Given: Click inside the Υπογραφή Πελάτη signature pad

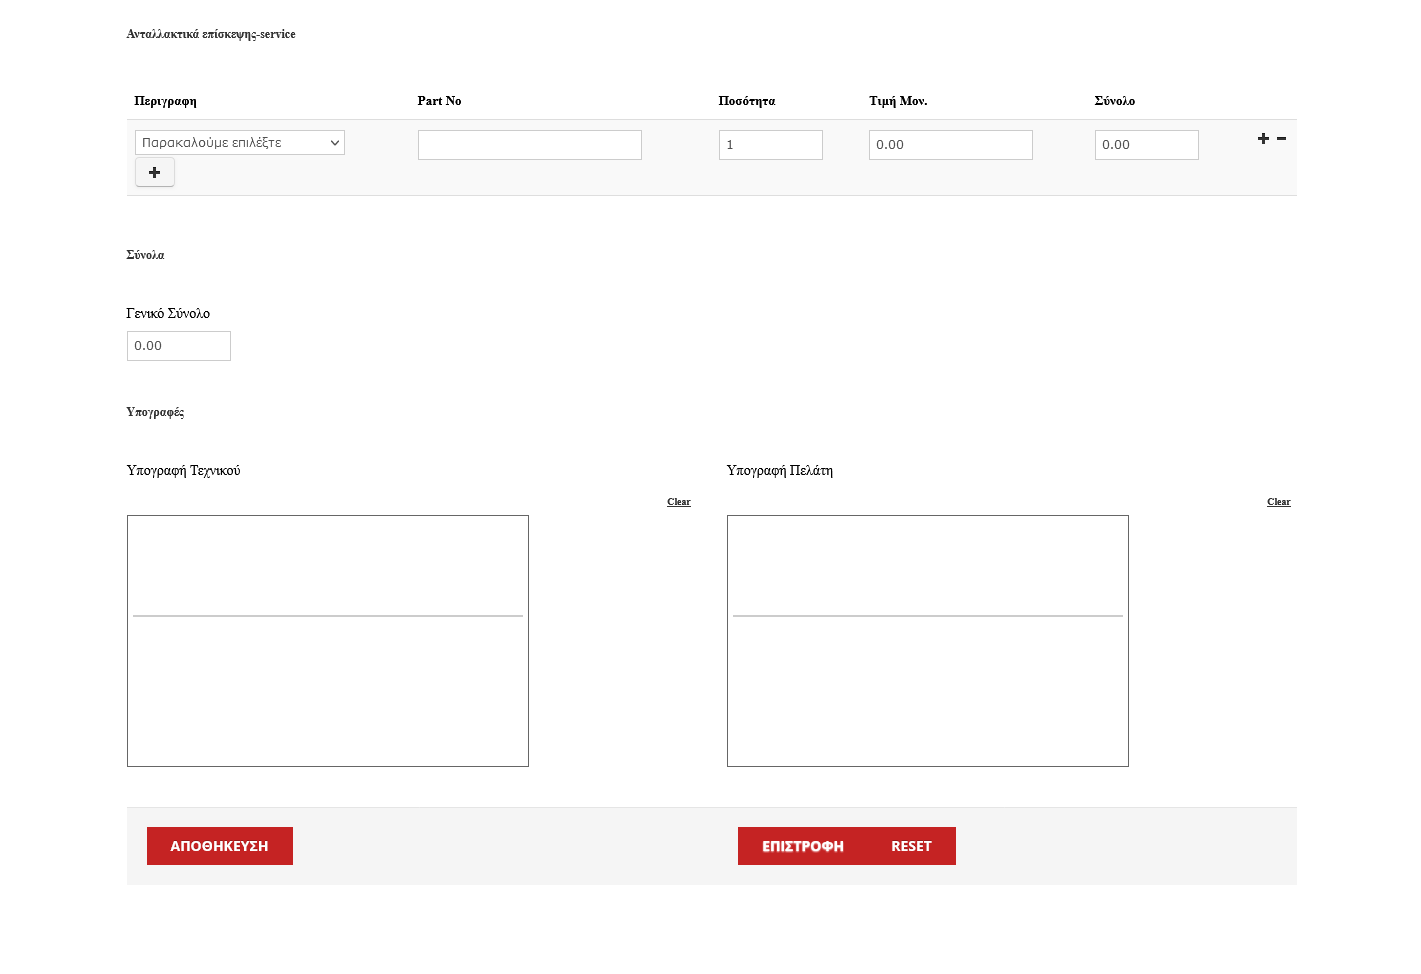Looking at the screenshot, I should (928, 641).
